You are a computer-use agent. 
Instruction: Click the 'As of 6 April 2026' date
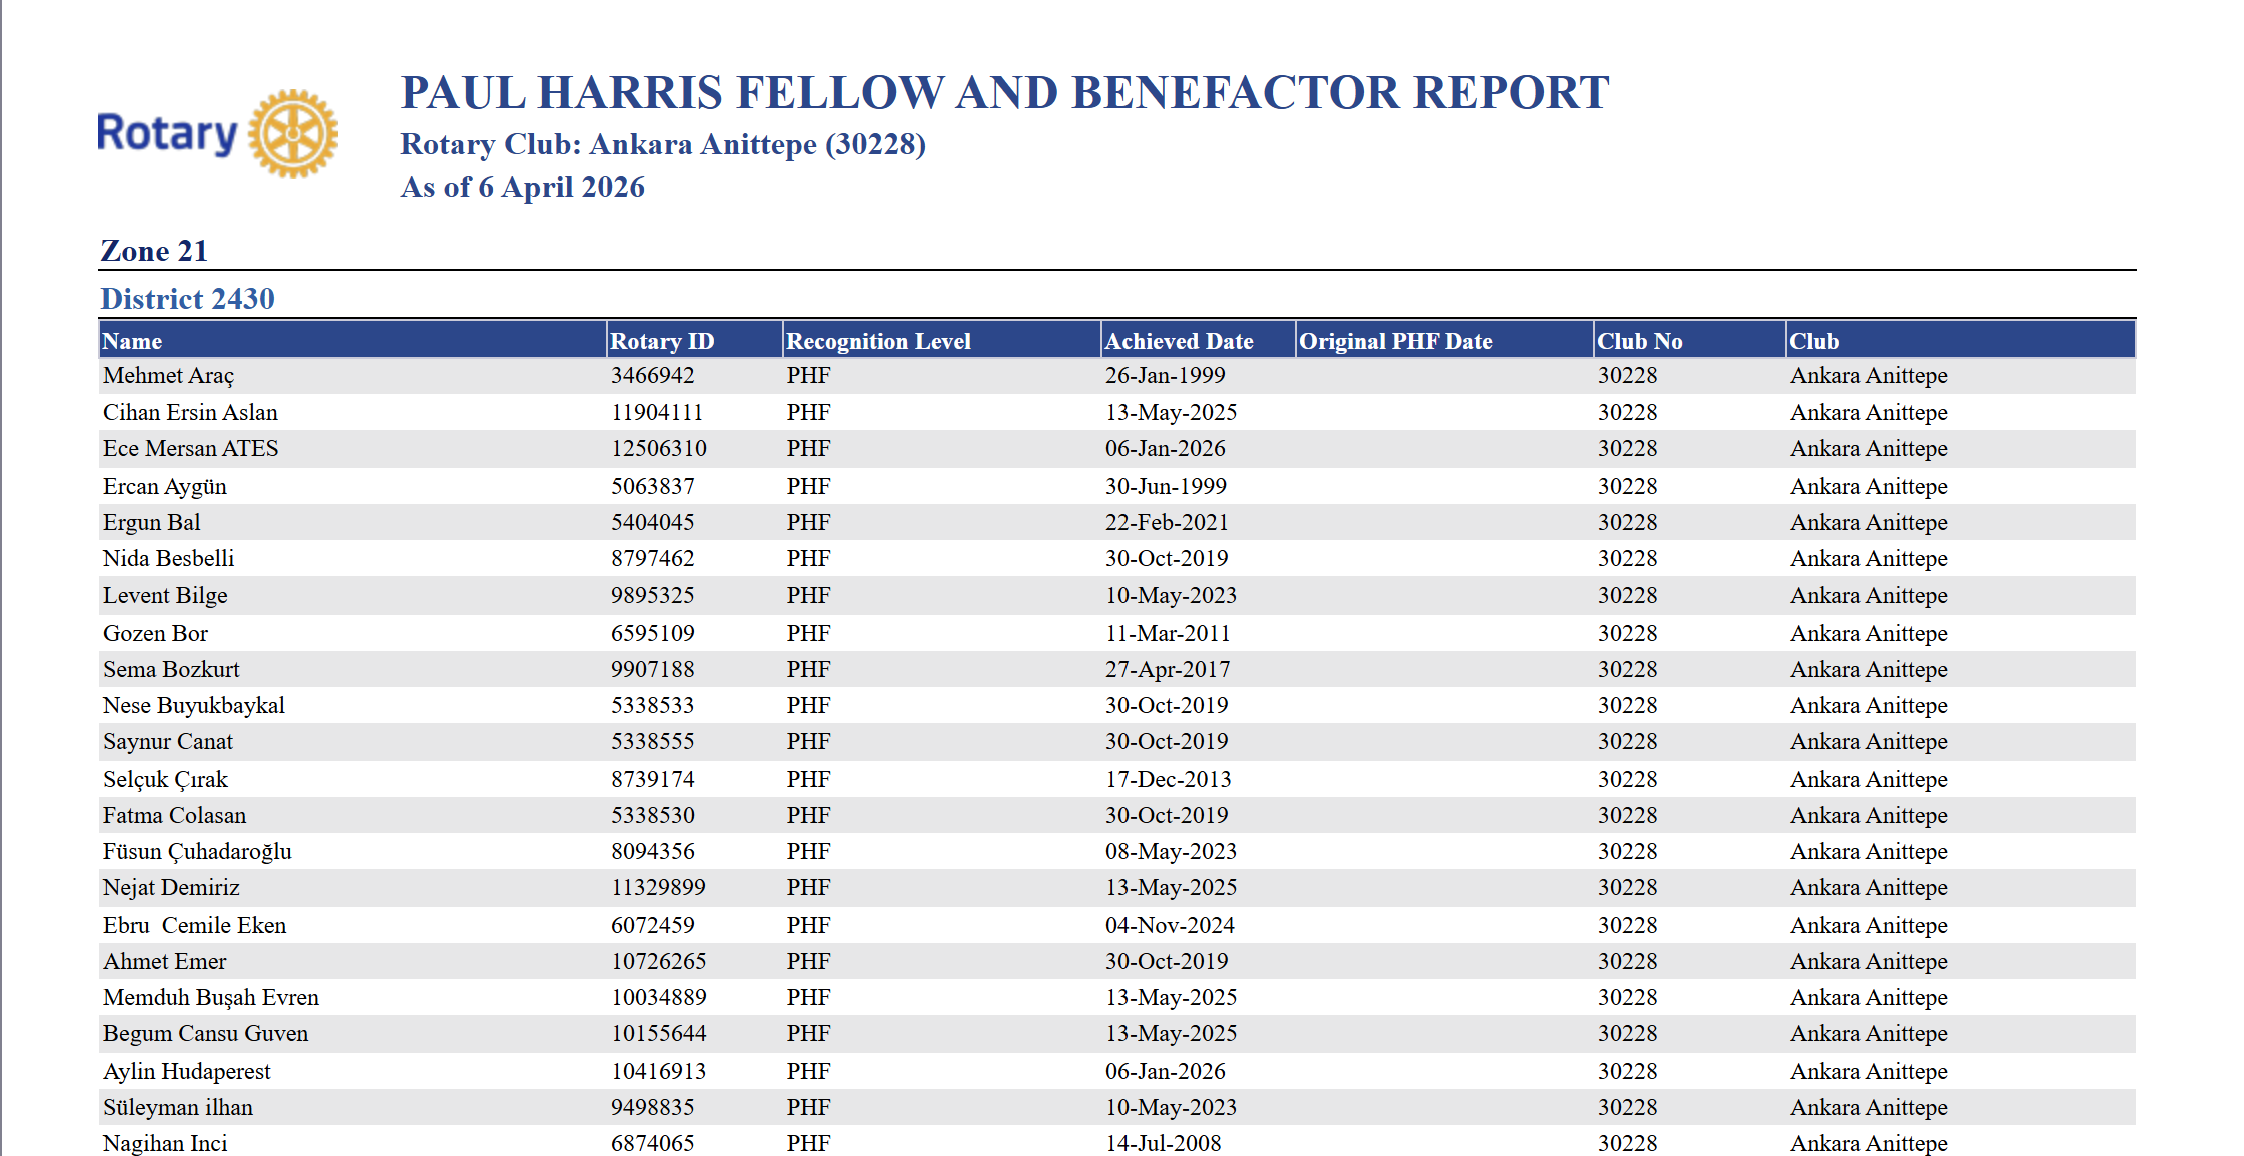click(523, 187)
